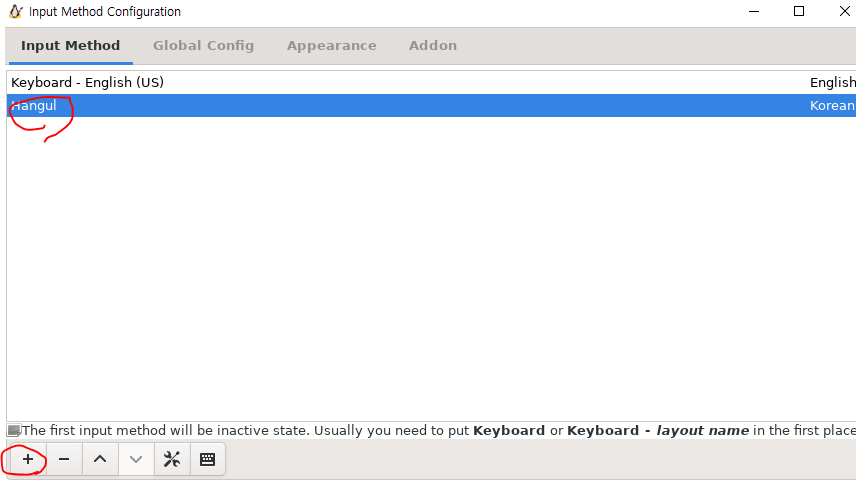Open configure tools for the selected input method
The height and width of the screenshot is (480, 856).
(x=172, y=459)
